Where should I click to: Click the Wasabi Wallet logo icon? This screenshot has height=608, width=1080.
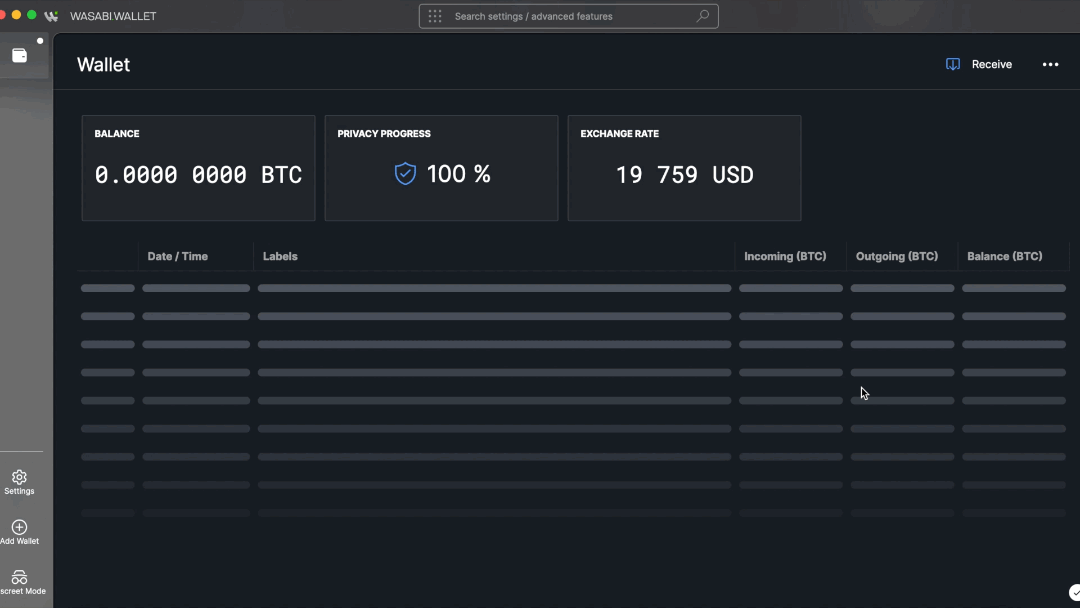tap(51, 16)
